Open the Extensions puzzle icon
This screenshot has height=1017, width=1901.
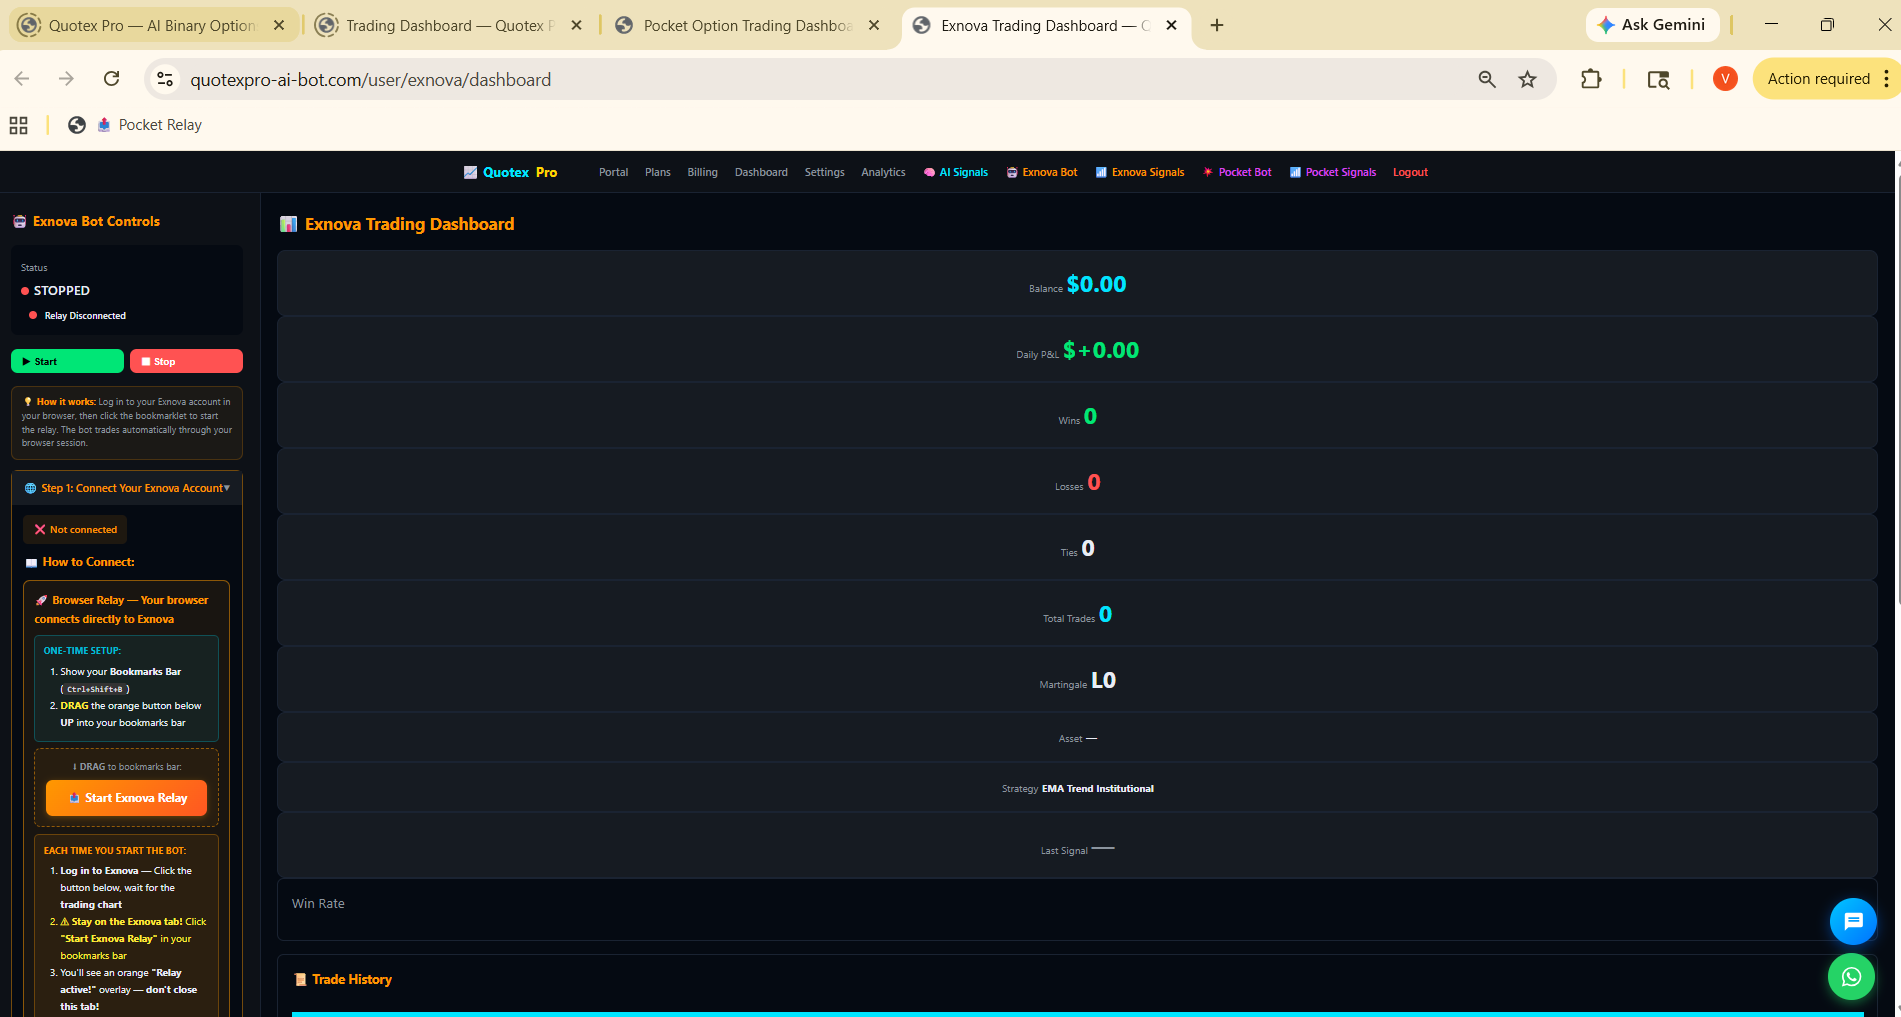[x=1591, y=79]
